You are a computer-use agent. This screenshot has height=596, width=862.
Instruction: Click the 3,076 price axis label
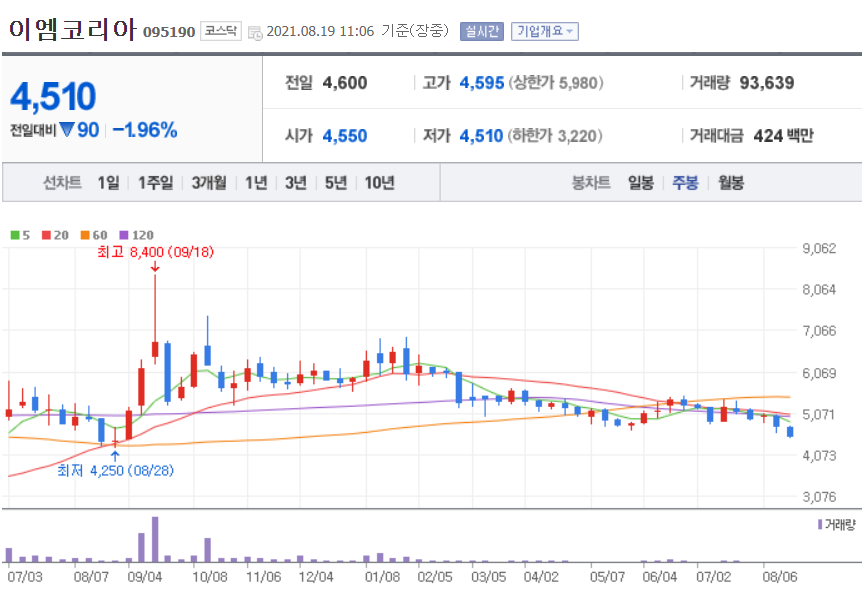(x=819, y=497)
